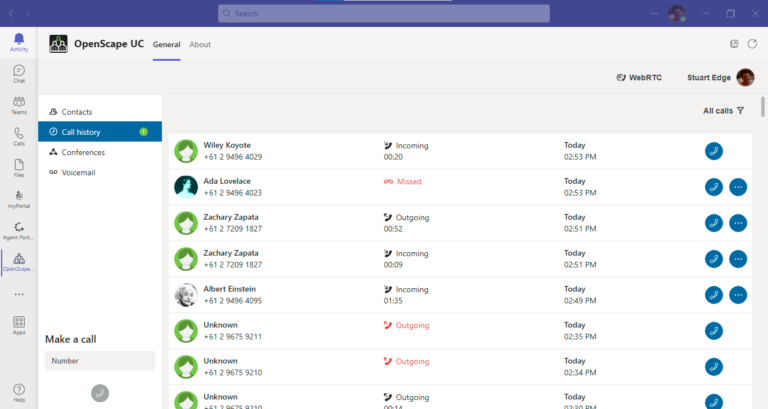Open the All calls filter
The height and width of the screenshot is (409, 768).
[723, 111]
